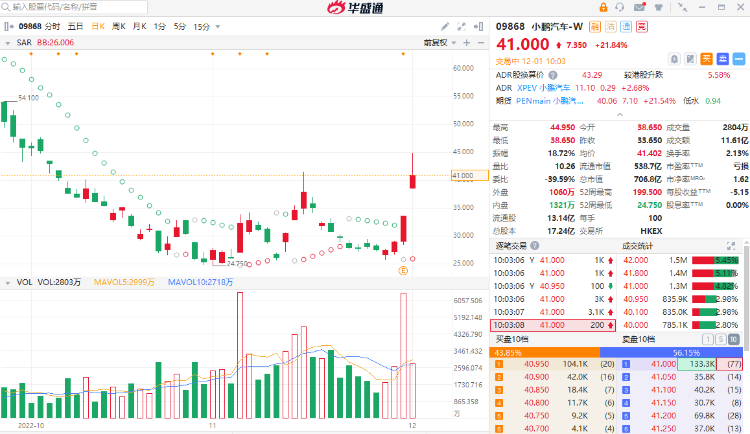Select ask level 5 at 41.200
This screenshot has height=434, width=750.
[681, 416]
